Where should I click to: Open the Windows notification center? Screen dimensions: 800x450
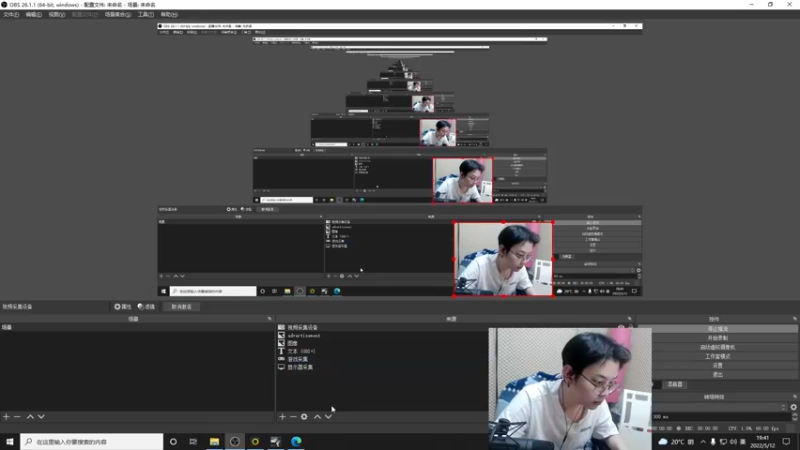(786, 441)
